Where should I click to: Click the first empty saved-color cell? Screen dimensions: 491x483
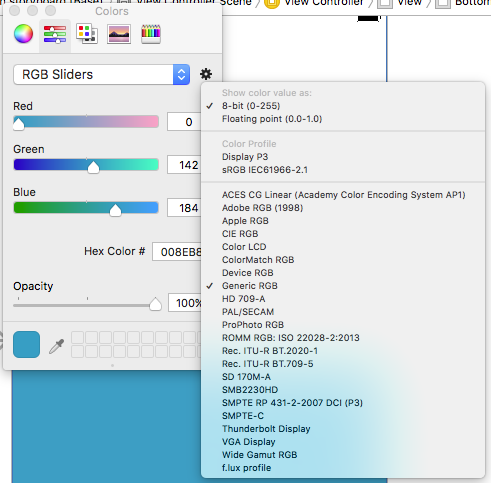pyautogui.click(x=77, y=337)
